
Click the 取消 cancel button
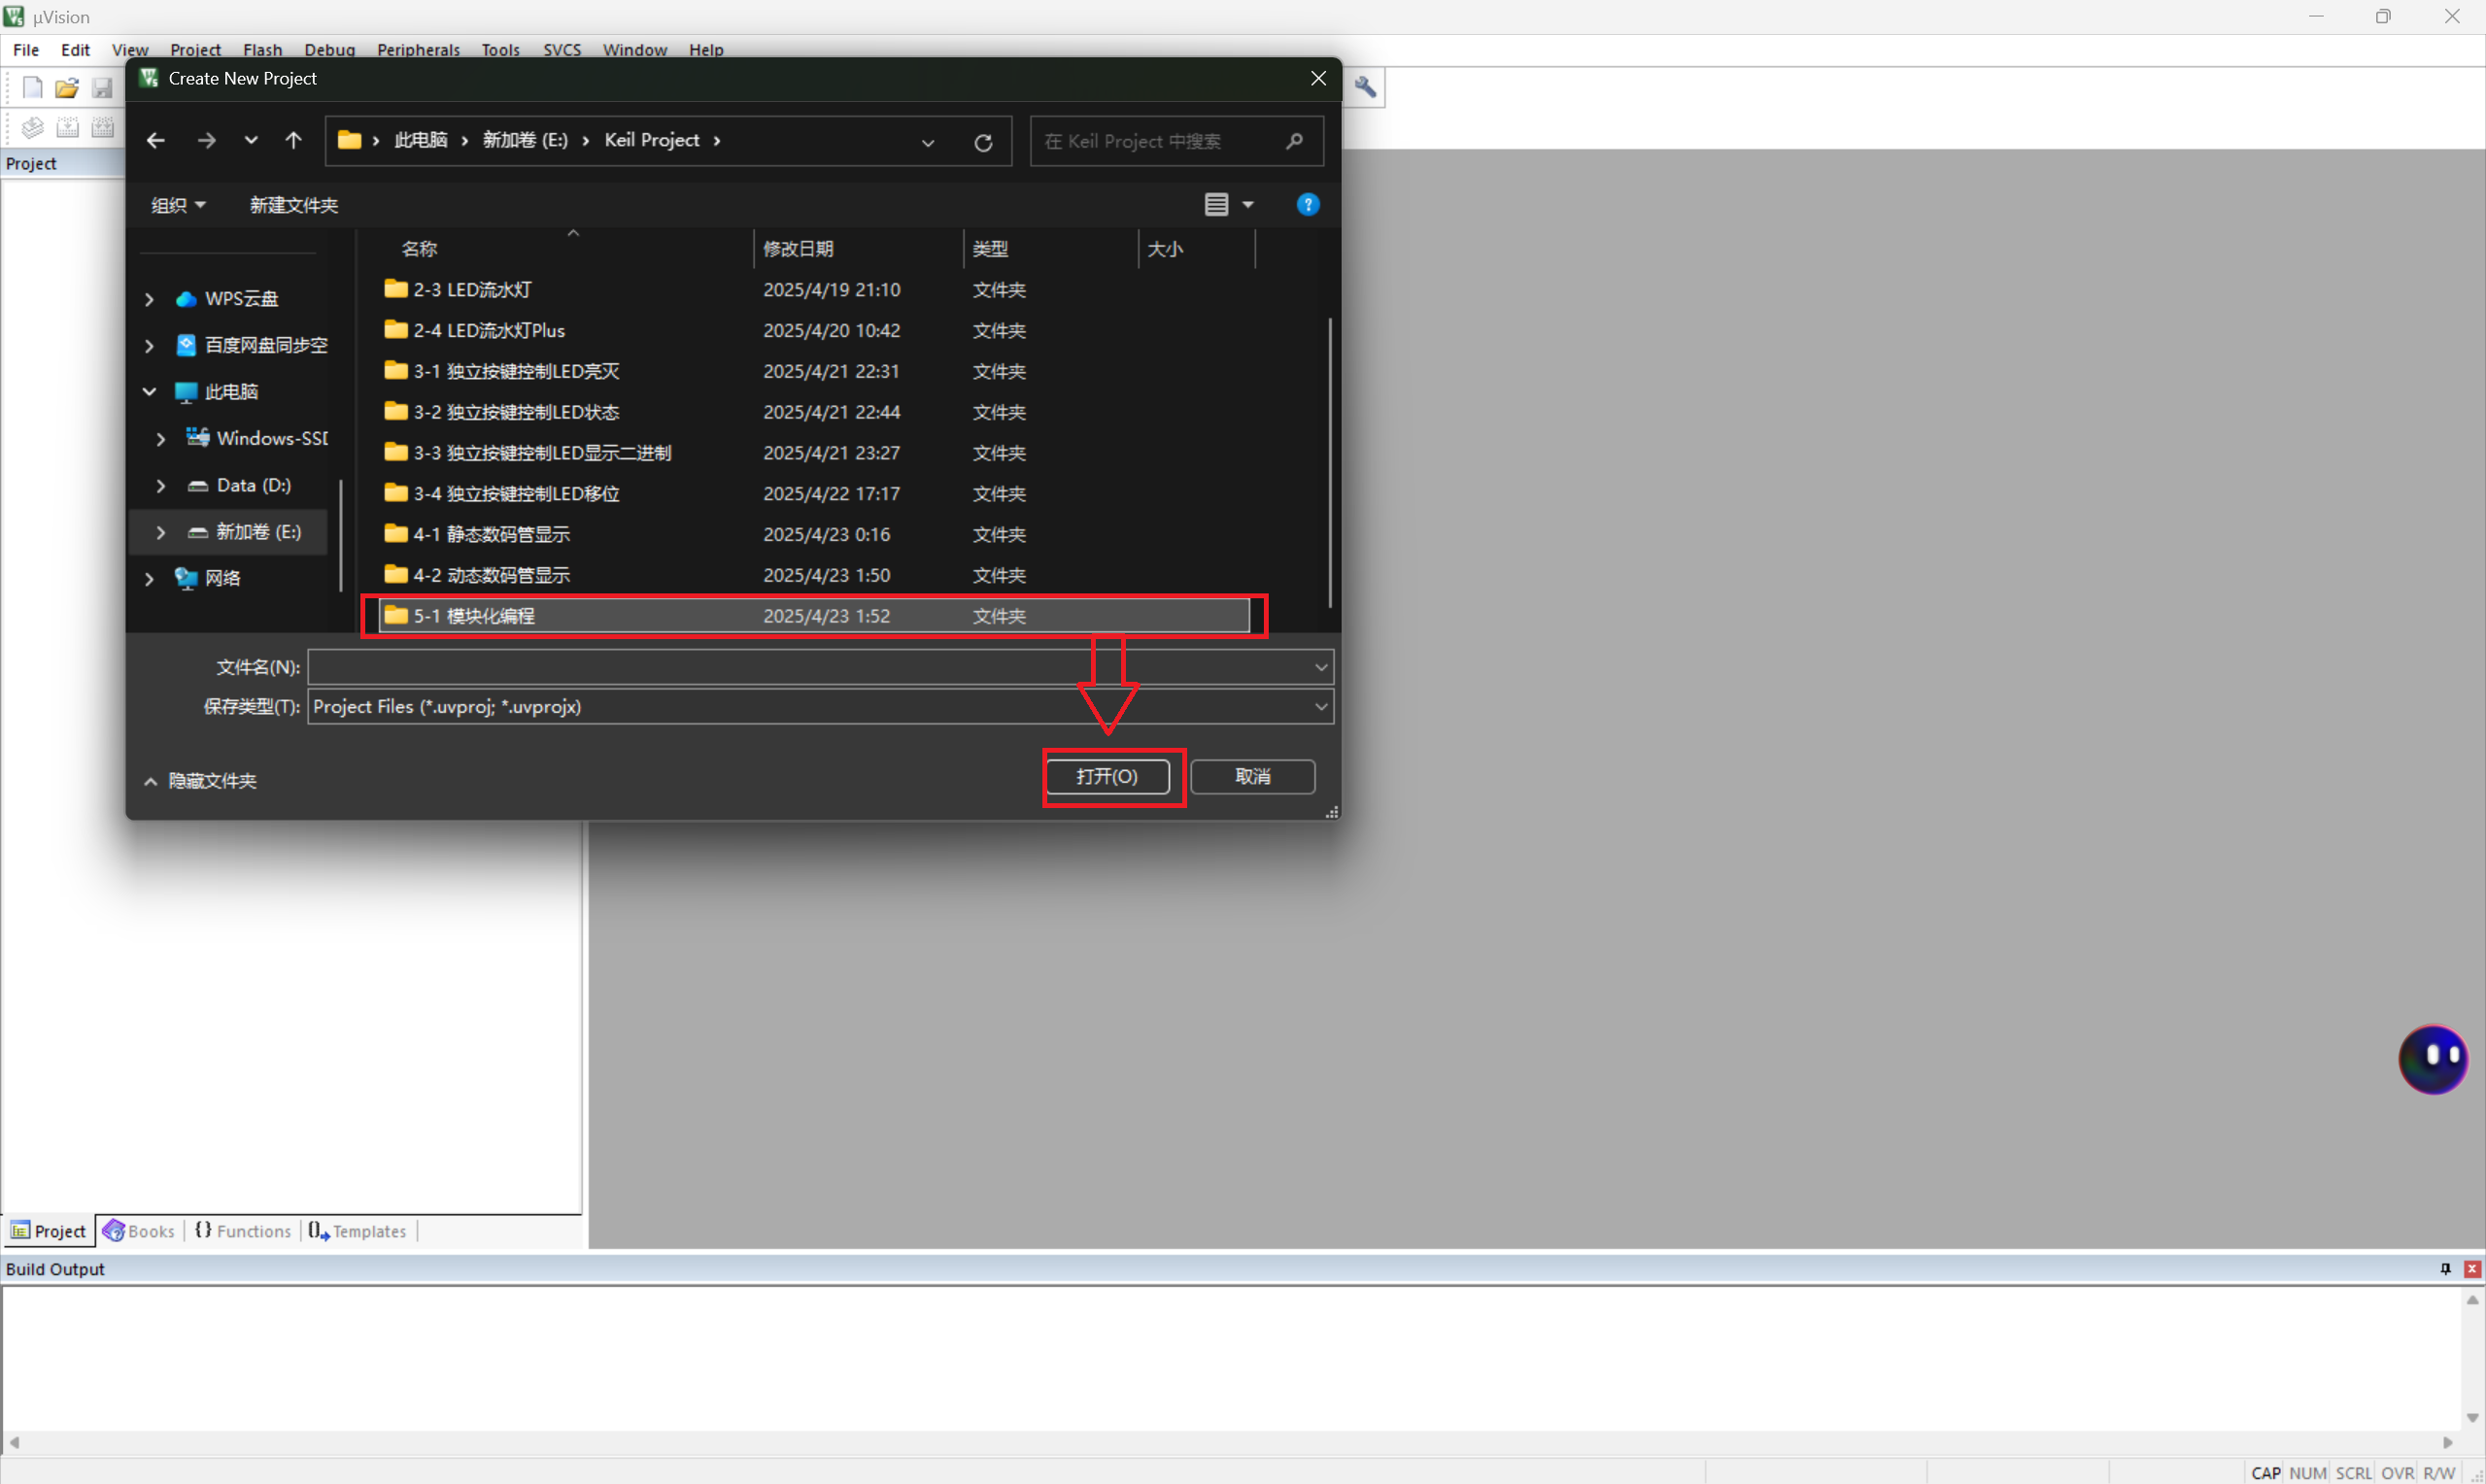pyautogui.click(x=1252, y=777)
